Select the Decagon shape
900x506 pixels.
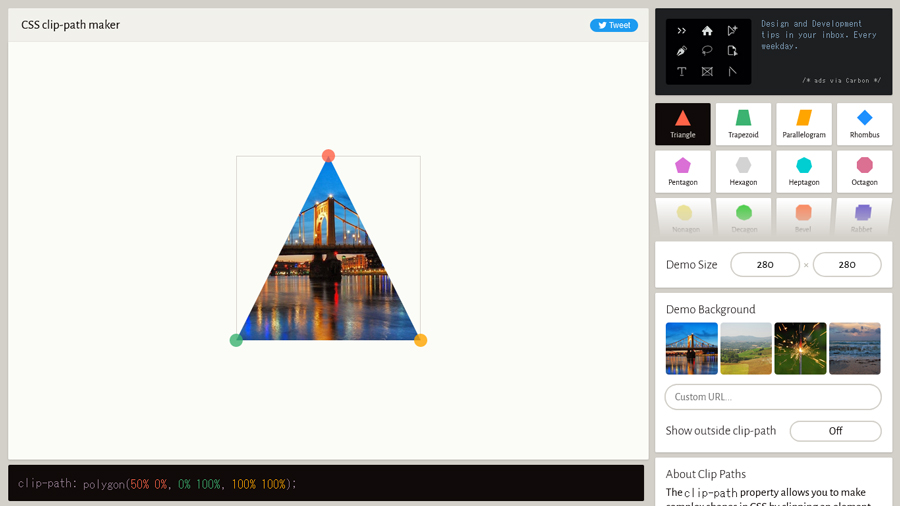click(744, 216)
